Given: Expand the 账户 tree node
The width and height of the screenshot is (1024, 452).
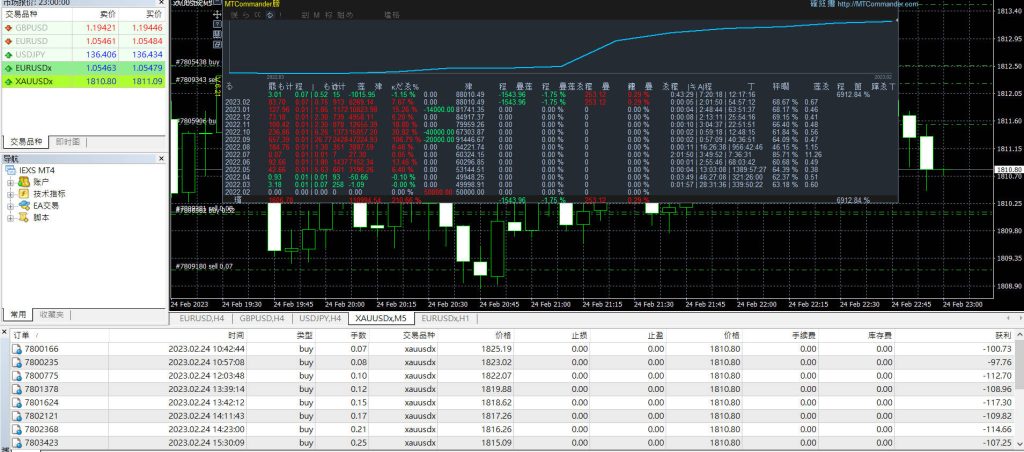Looking at the screenshot, I should 10,184.
